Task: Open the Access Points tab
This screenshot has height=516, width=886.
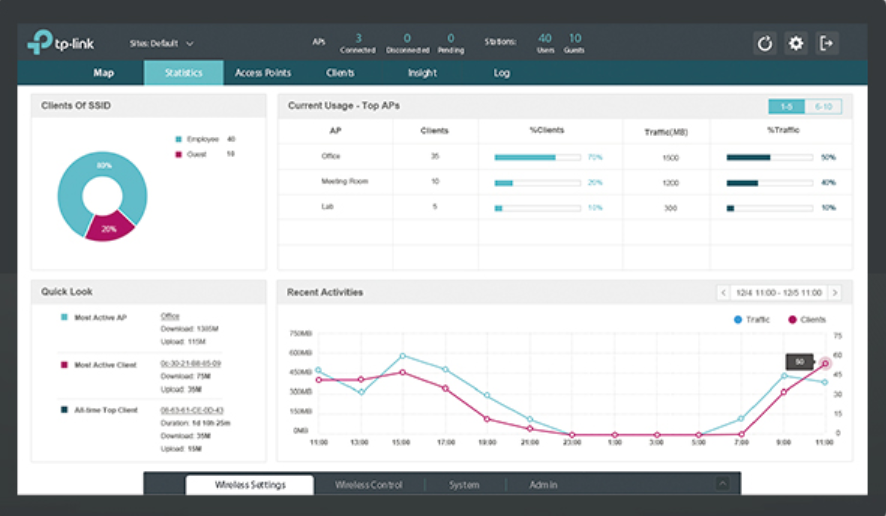Action: pyautogui.click(x=263, y=73)
